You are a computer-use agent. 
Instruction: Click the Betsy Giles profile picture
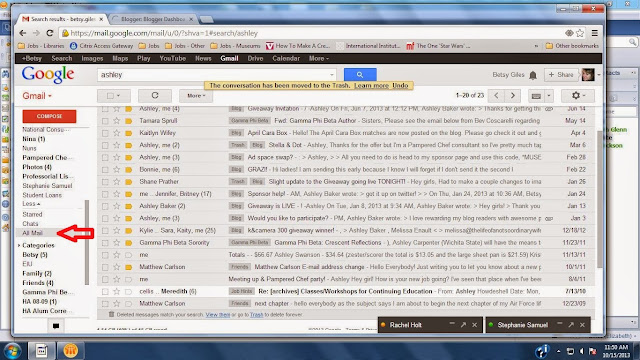point(588,75)
